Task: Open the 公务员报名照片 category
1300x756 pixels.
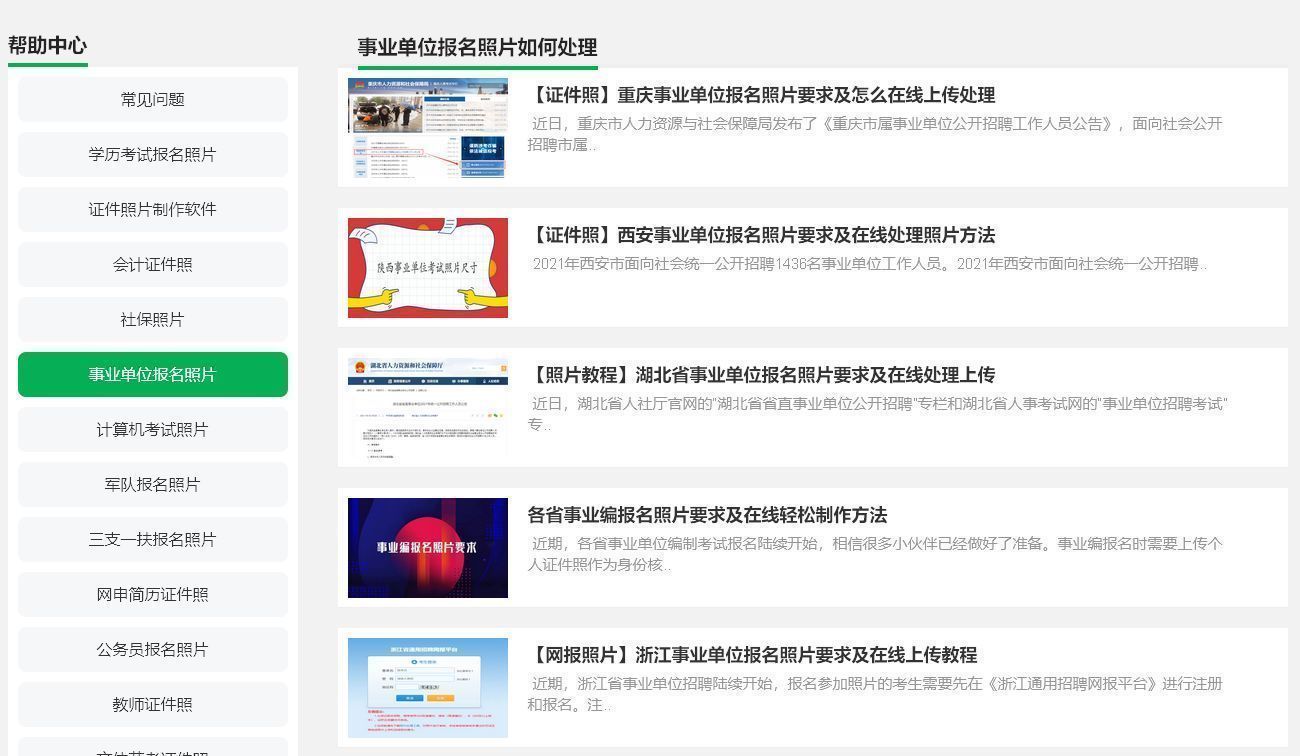Action: (x=152, y=649)
